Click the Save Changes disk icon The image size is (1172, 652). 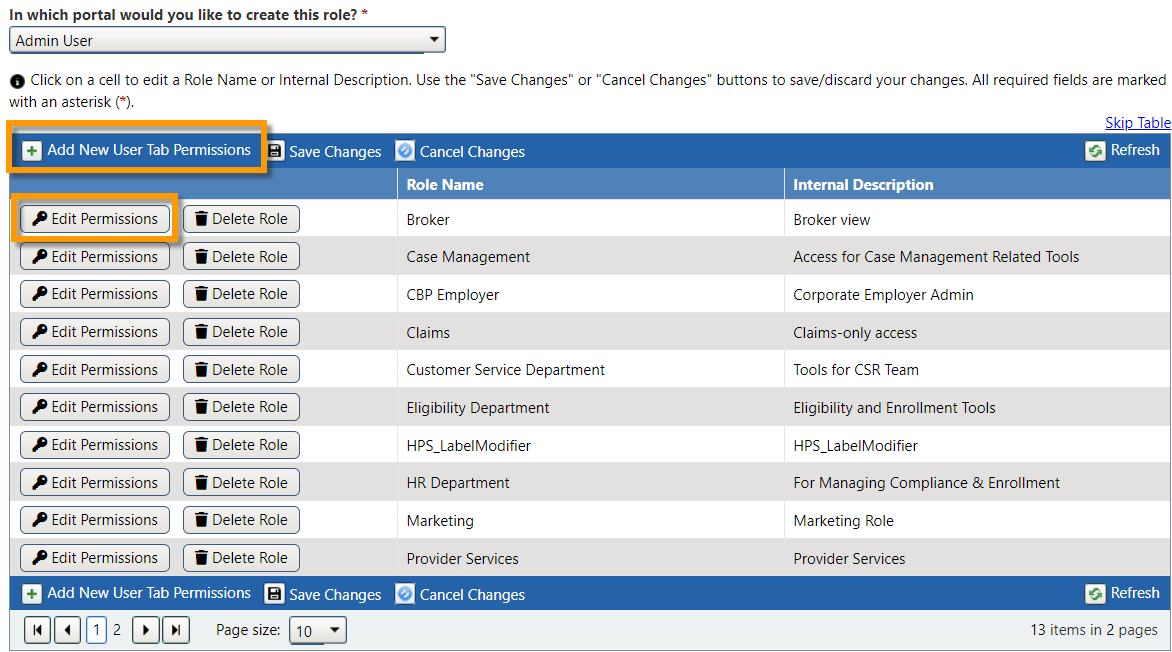275,151
